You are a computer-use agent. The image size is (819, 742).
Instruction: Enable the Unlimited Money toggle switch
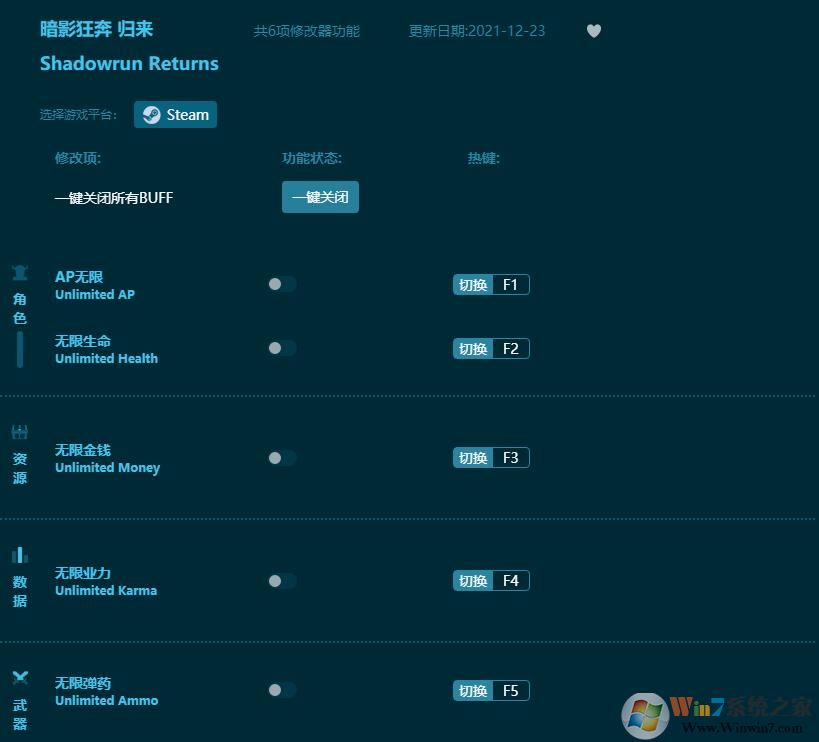click(281, 457)
